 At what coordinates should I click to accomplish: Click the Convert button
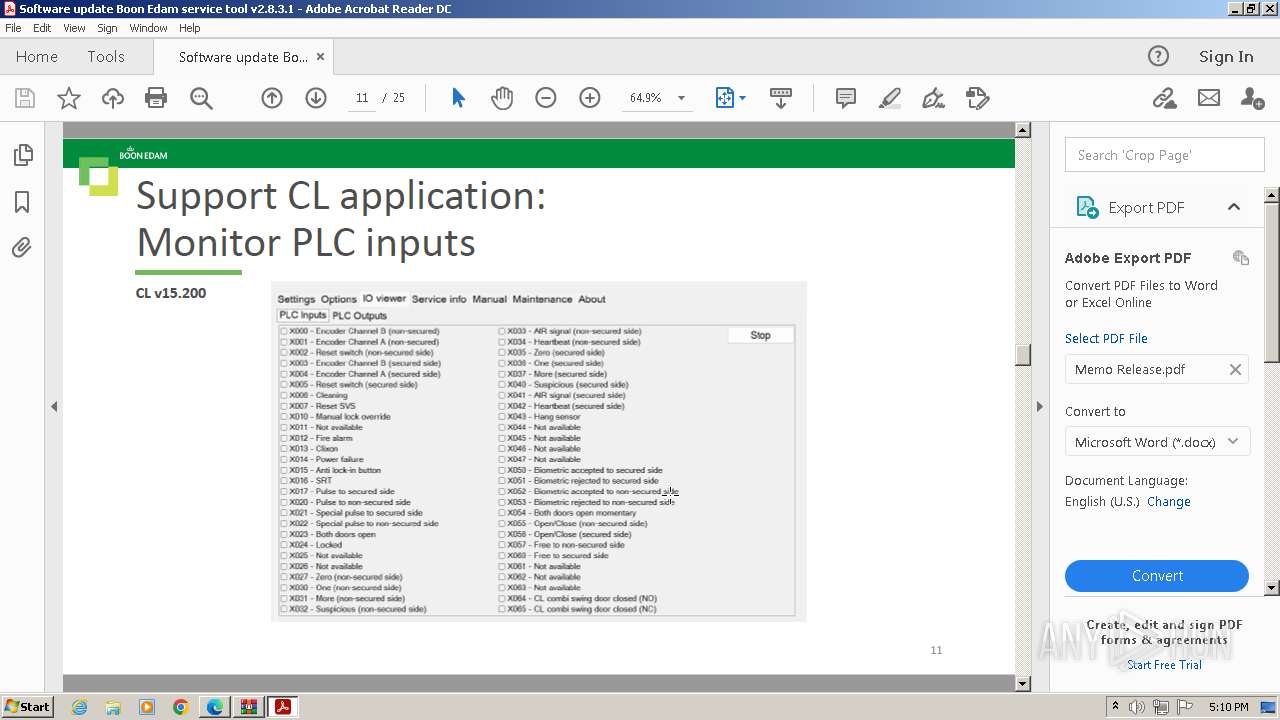[x=1157, y=576]
